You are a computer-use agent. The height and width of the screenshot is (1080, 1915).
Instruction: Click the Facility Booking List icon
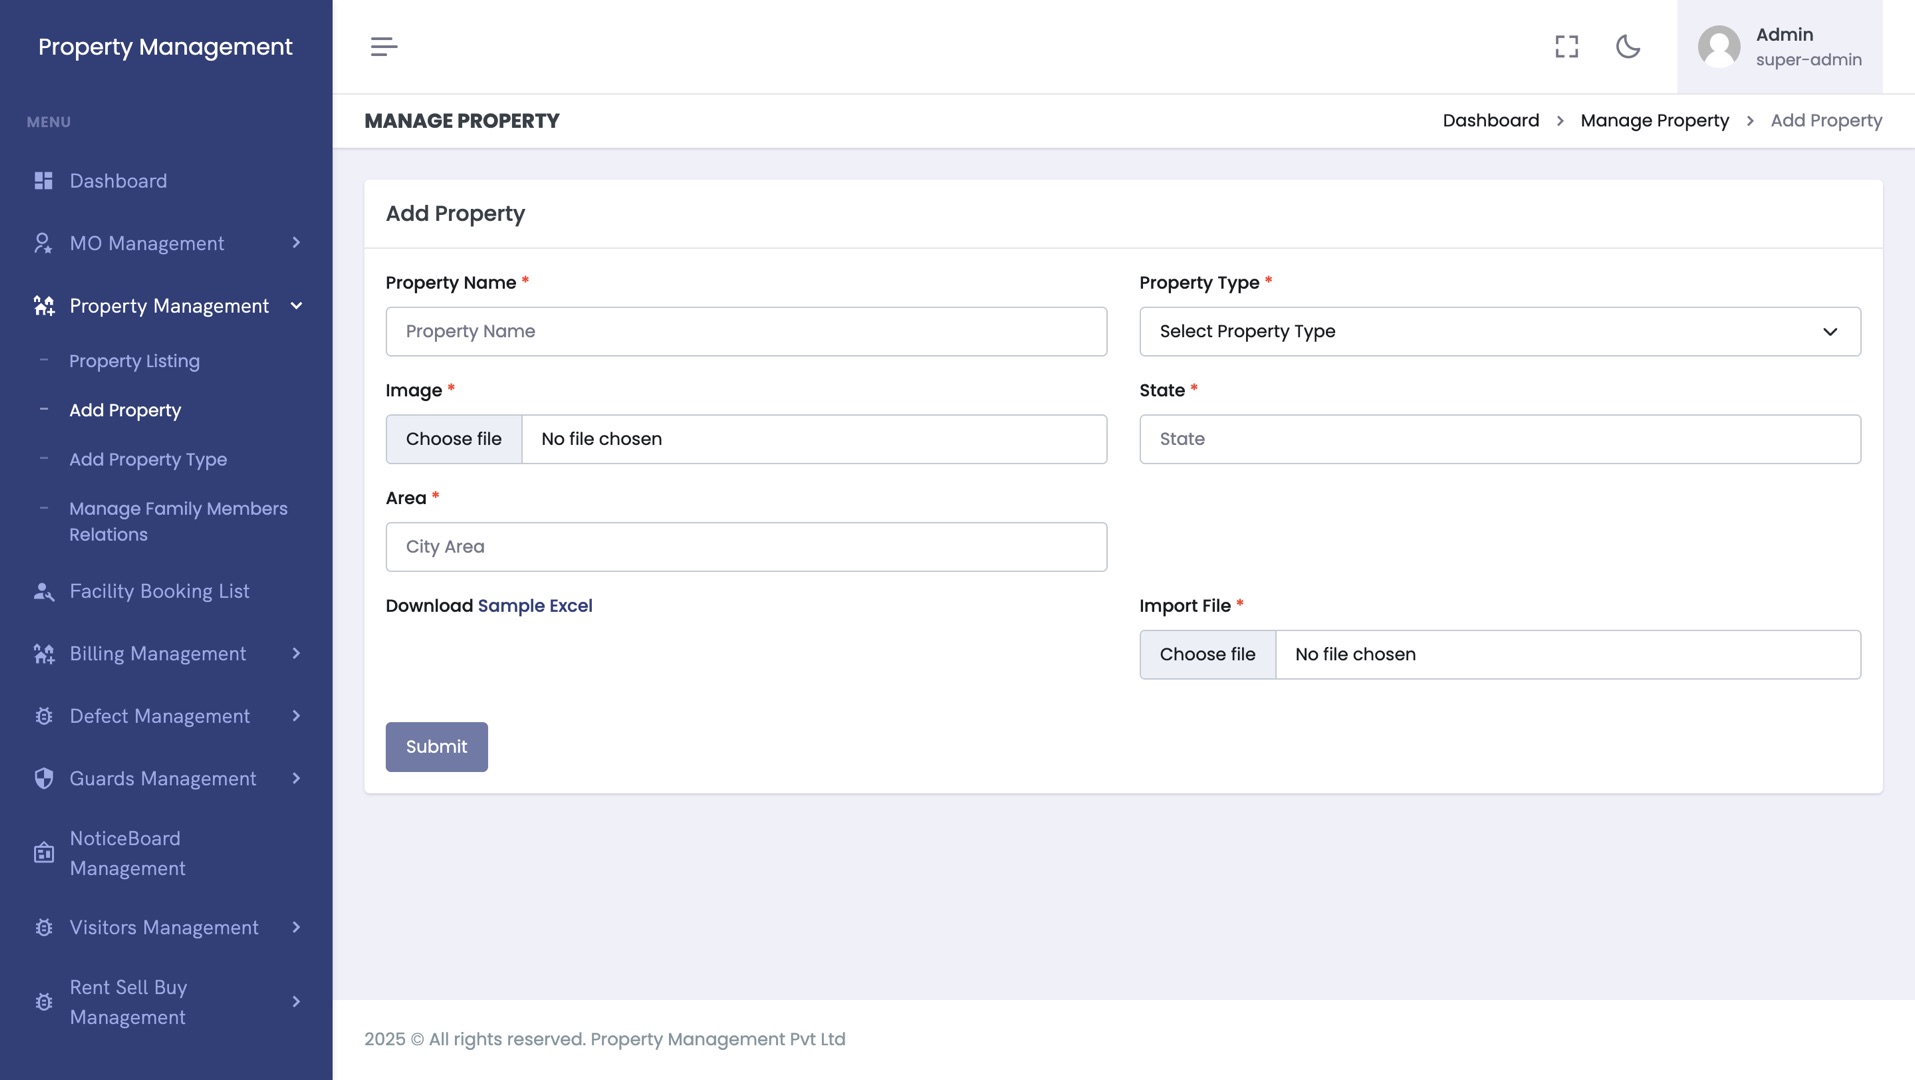pos(43,592)
